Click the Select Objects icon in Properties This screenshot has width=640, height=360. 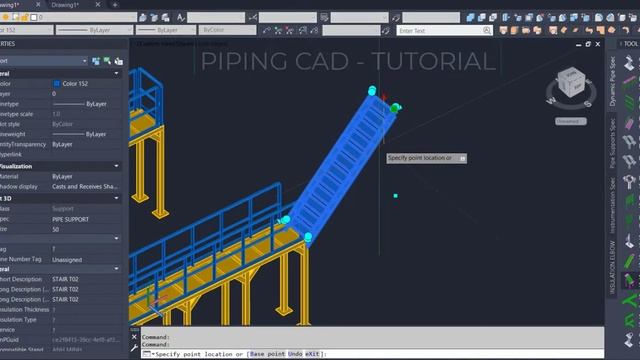click(x=107, y=61)
